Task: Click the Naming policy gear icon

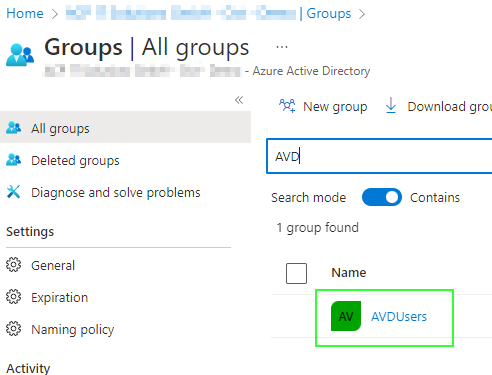Action: (13, 329)
